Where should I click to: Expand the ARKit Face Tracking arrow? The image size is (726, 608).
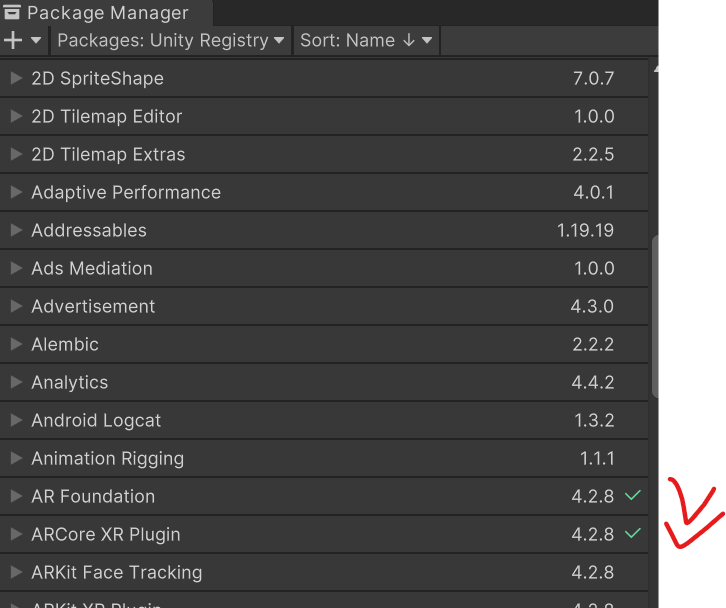pyautogui.click(x=16, y=572)
